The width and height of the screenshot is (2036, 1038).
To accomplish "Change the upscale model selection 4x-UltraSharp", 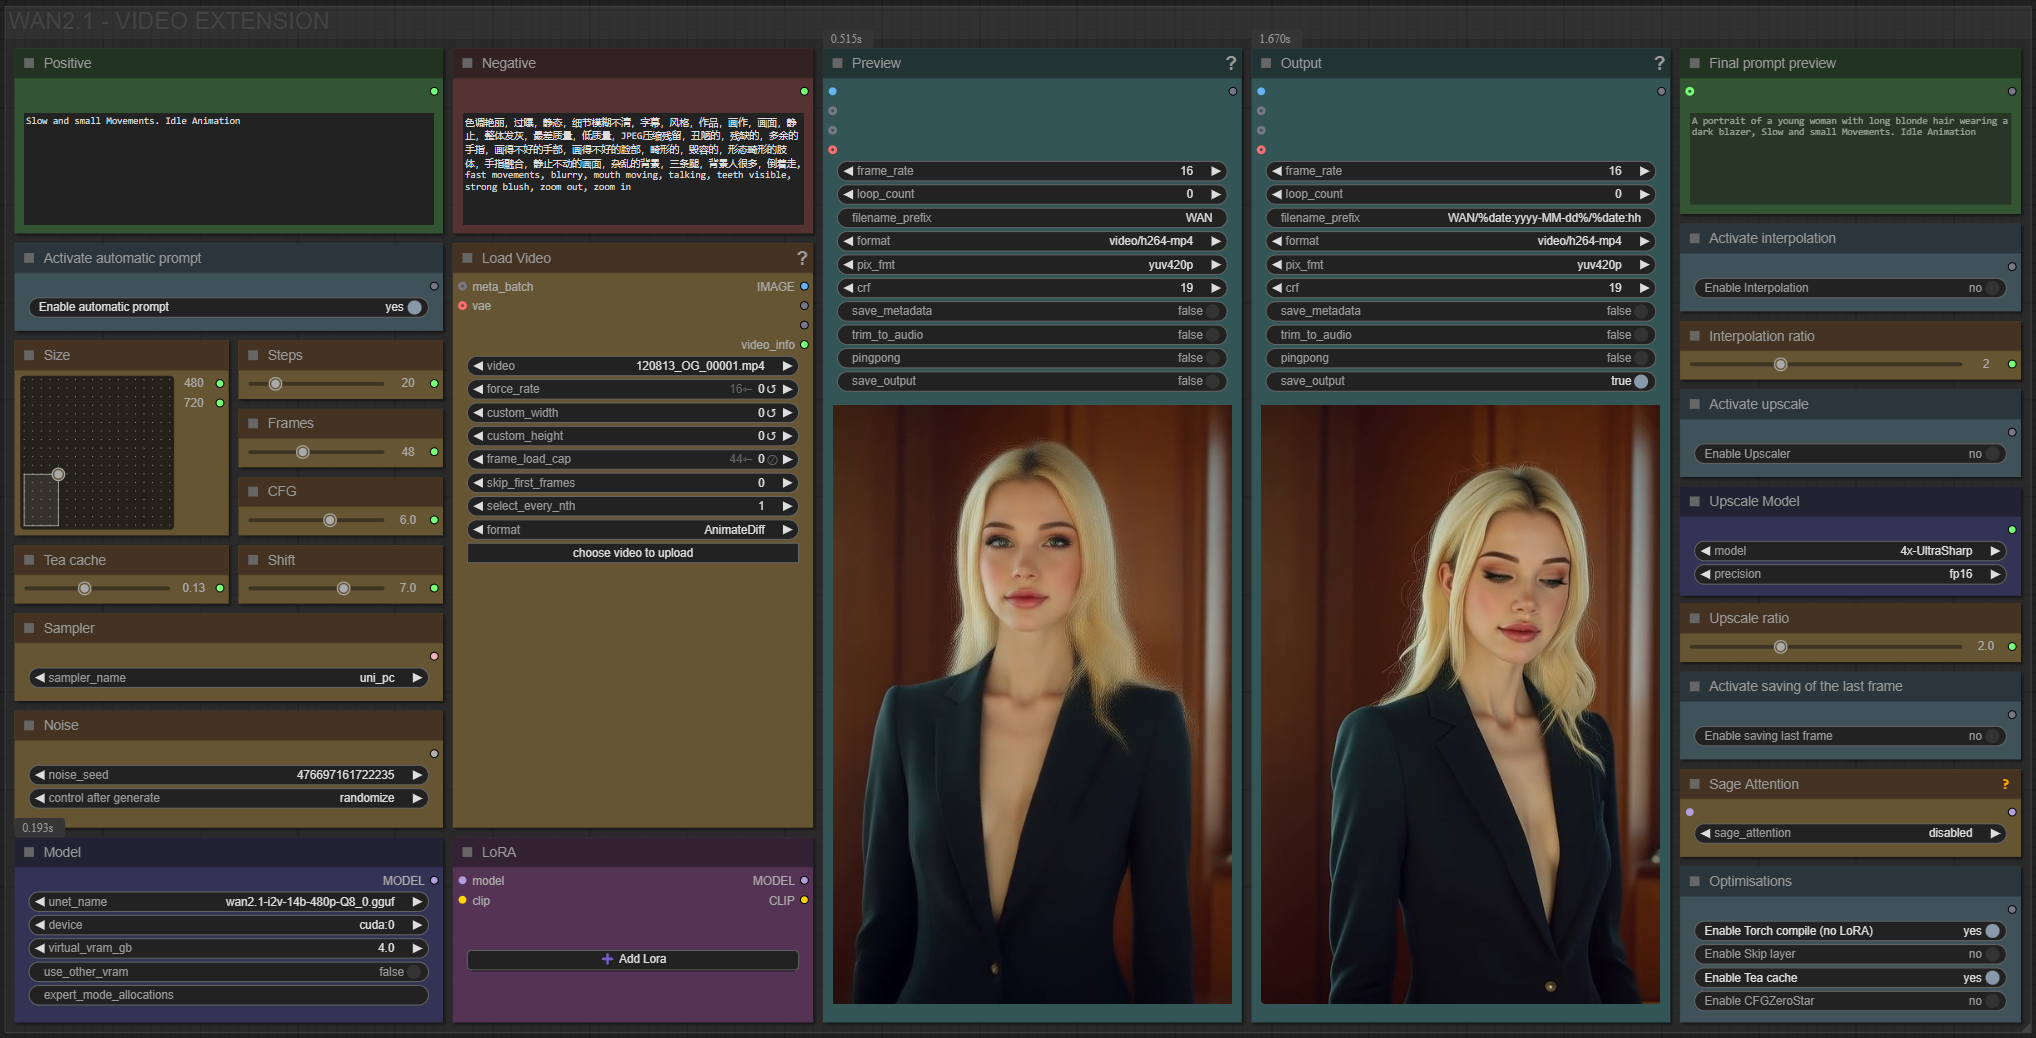I will point(1850,551).
